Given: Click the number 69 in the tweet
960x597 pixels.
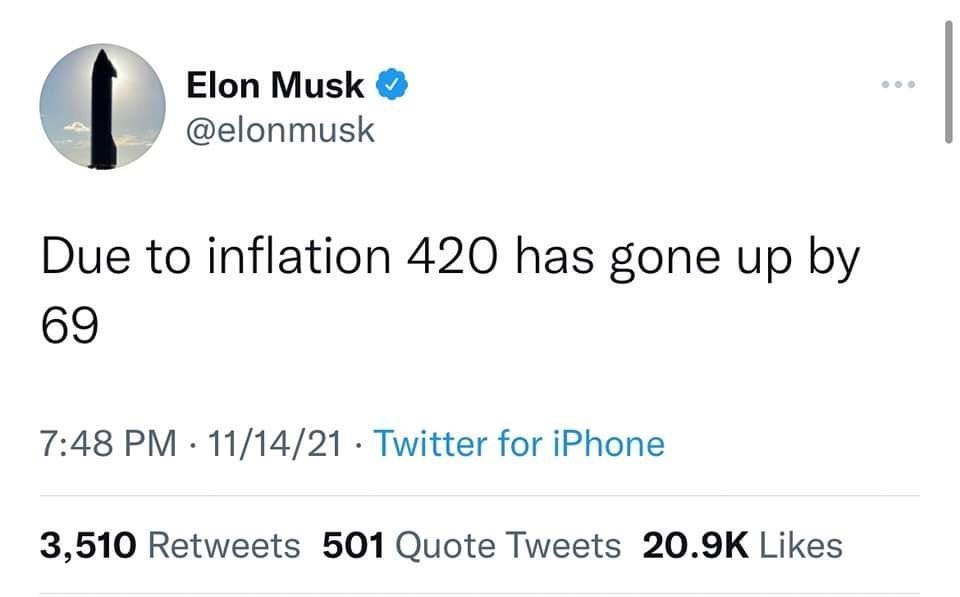Looking at the screenshot, I should point(70,325).
